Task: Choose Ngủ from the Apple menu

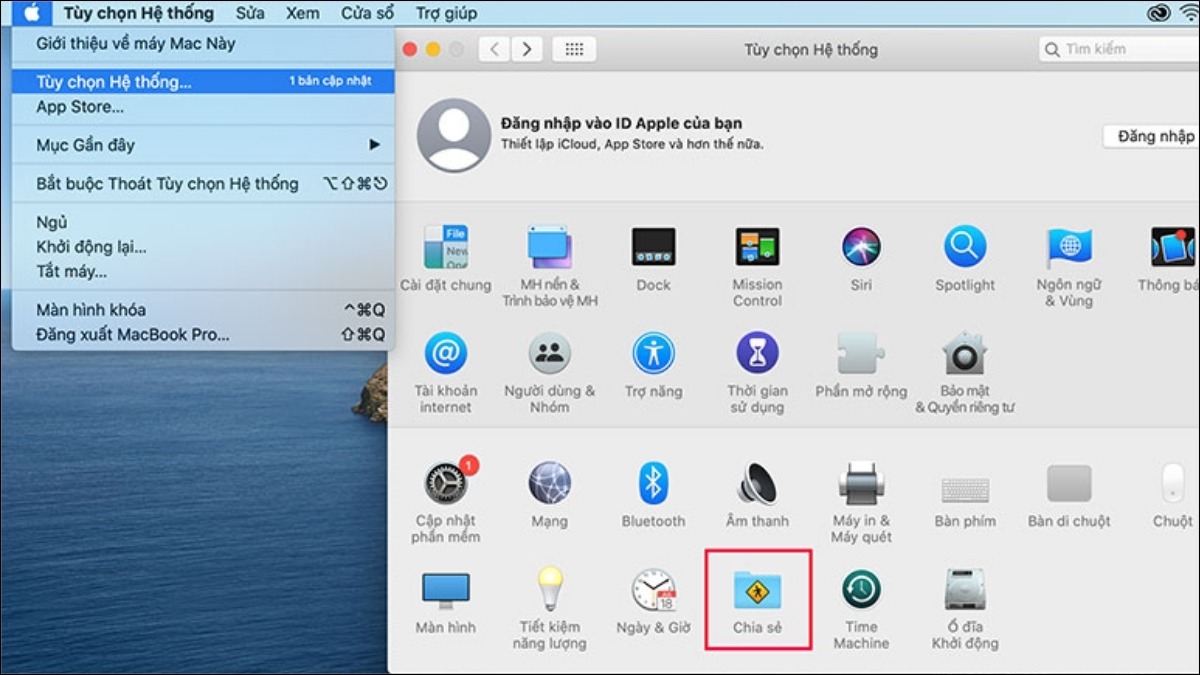Action: pos(204,222)
